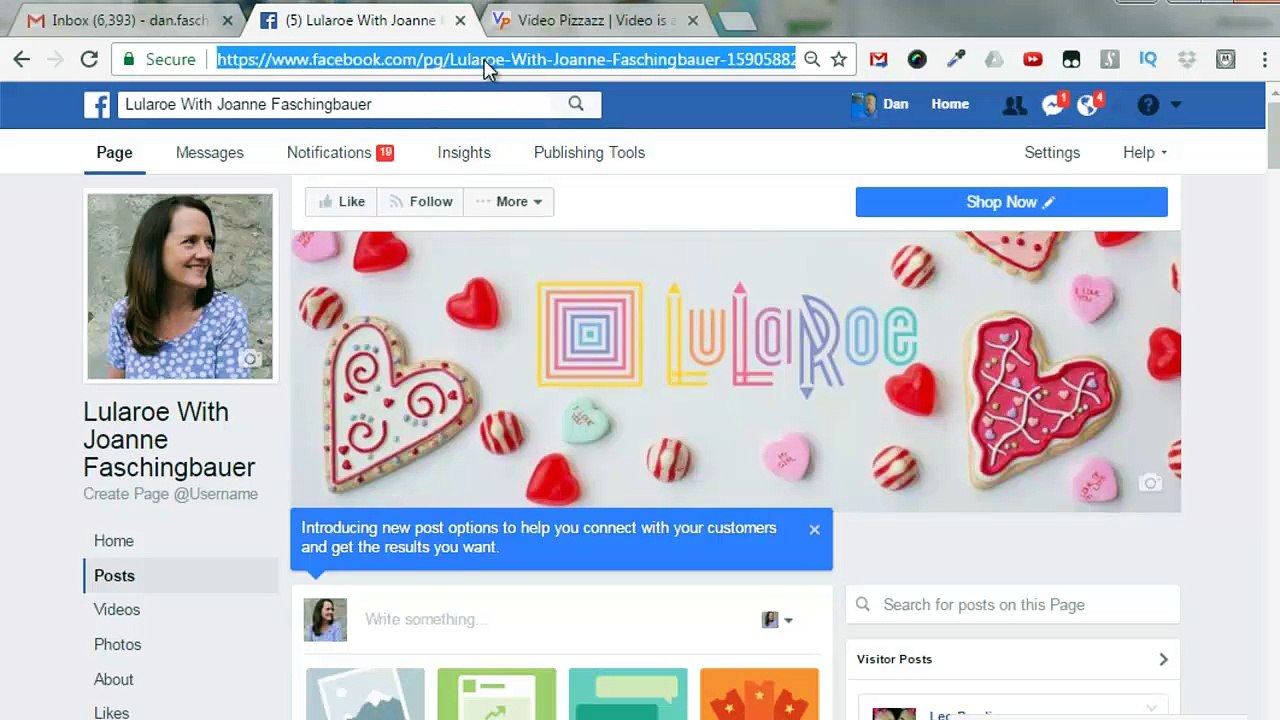Open post-as identity dropdown in composer
The image size is (1280, 720).
point(777,620)
